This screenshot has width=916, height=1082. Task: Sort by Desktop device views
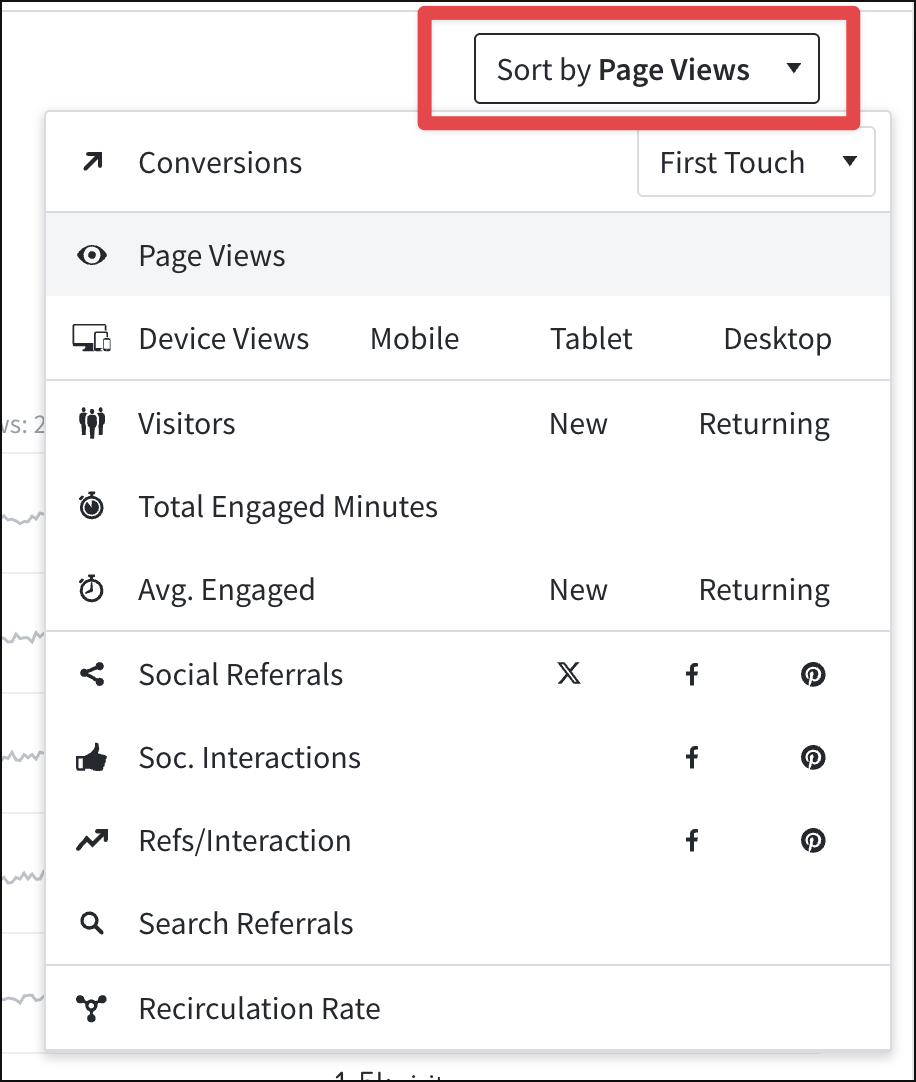[x=777, y=339]
